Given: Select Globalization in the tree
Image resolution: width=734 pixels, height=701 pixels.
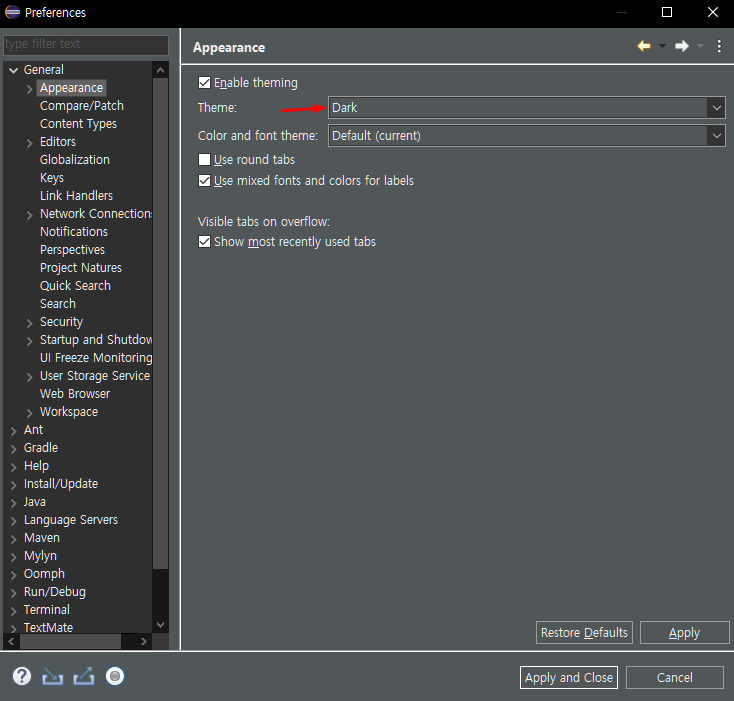Looking at the screenshot, I should (x=75, y=160).
